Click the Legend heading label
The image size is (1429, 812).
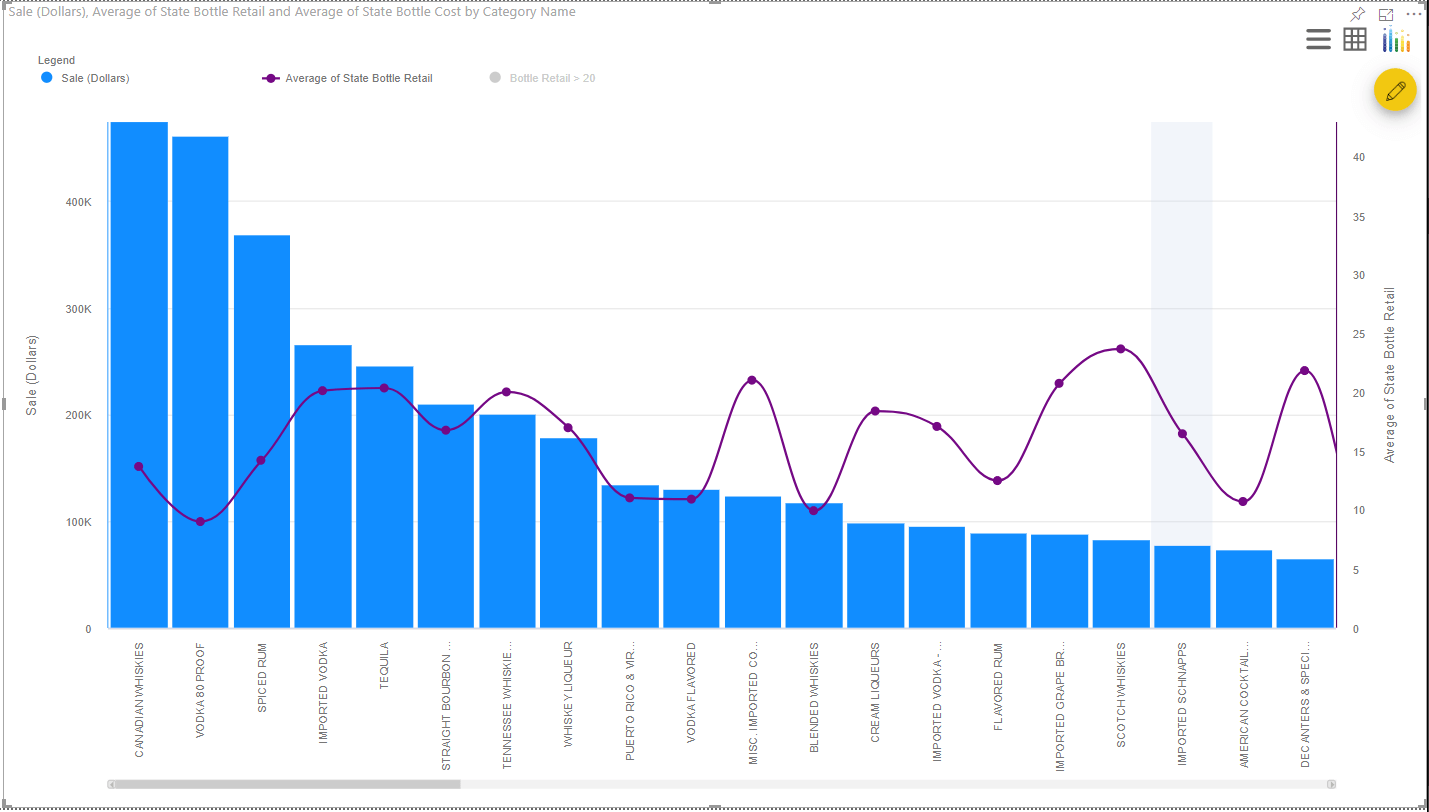(56, 60)
